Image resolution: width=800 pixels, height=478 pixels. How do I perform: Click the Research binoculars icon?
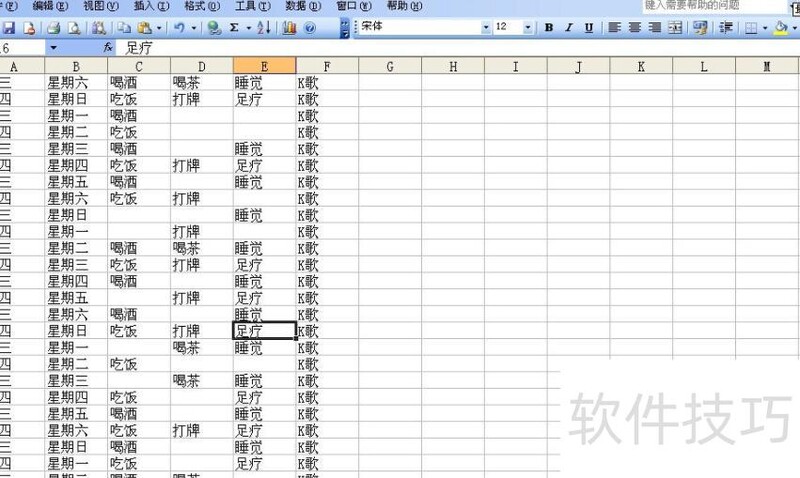pyautogui.click(x=98, y=28)
